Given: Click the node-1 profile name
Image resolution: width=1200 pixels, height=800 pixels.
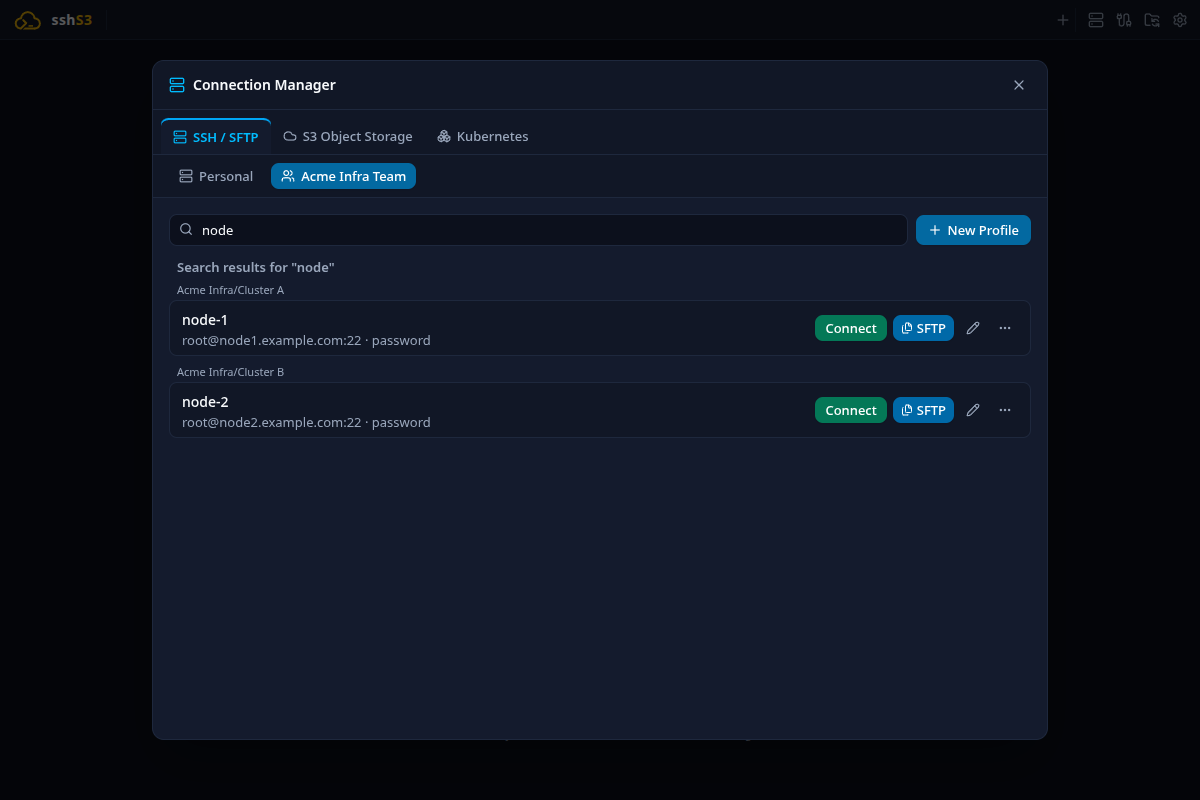Looking at the screenshot, I should pyautogui.click(x=205, y=320).
